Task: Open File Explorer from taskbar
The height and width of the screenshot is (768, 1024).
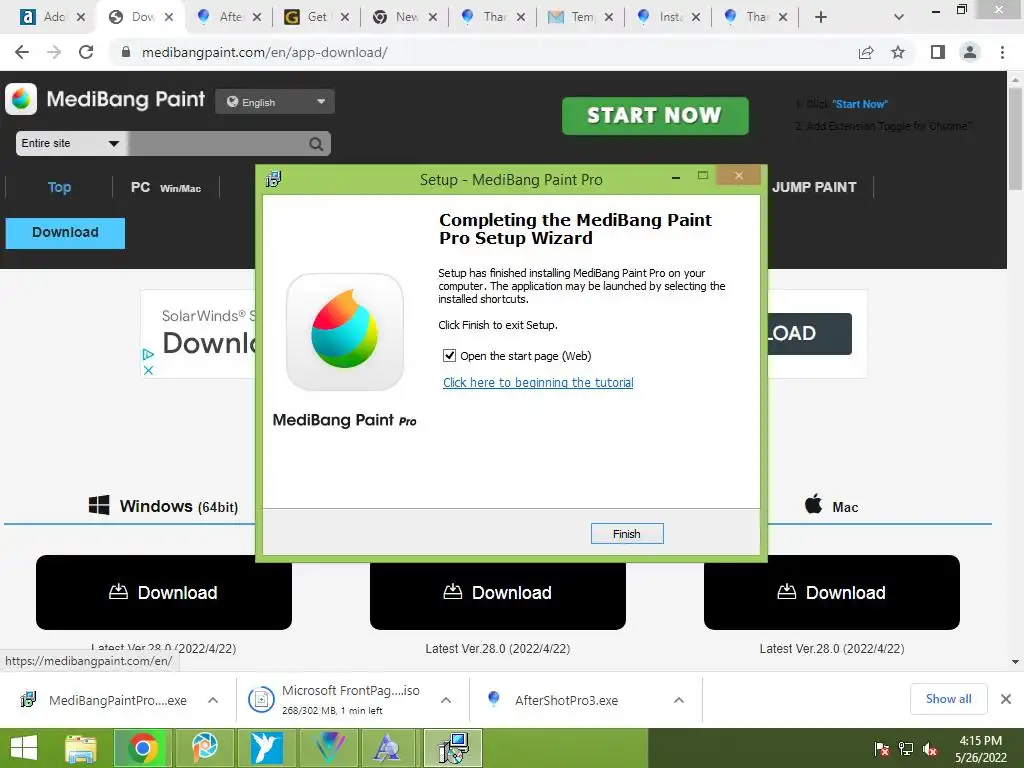Action: tap(81, 748)
